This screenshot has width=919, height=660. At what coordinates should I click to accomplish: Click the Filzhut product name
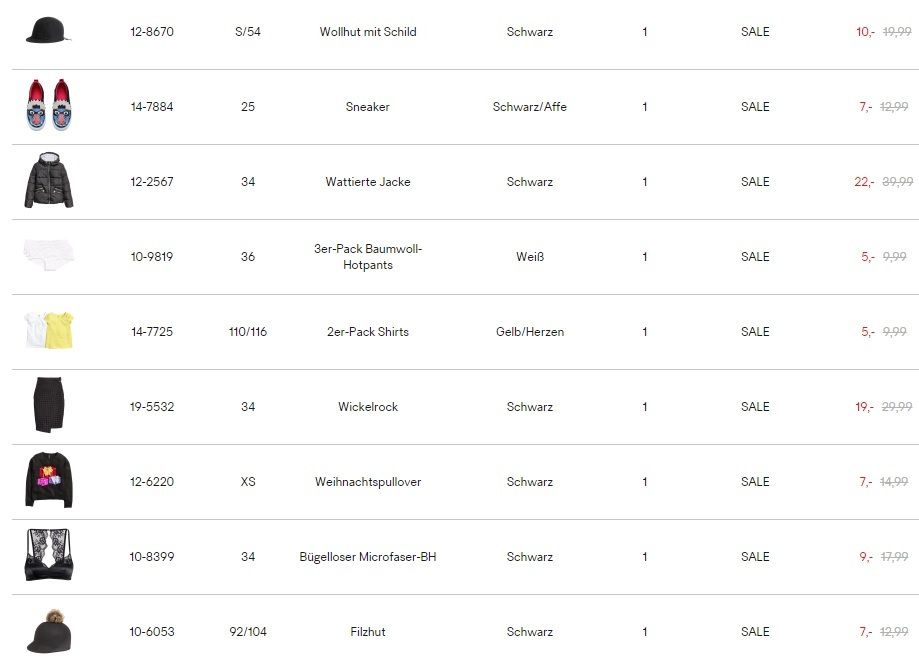pyautogui.click(x=367, y=632)
